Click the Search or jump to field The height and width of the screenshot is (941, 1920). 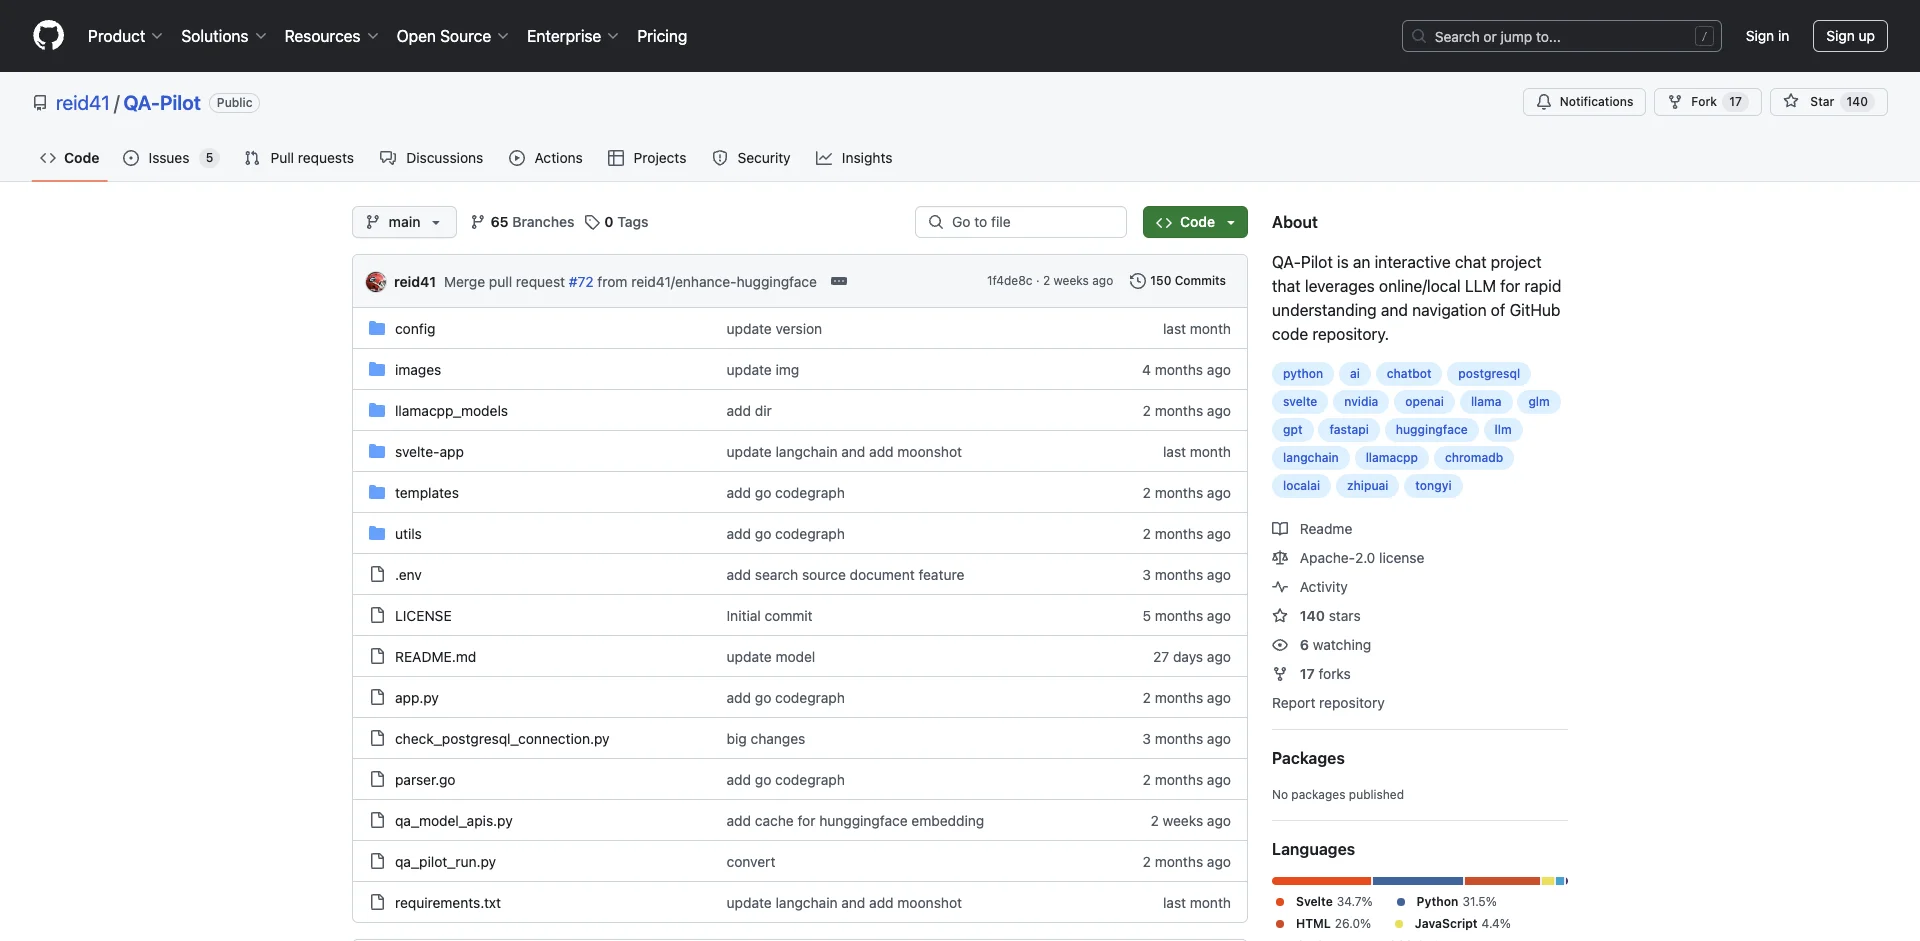coord(1562,36)
